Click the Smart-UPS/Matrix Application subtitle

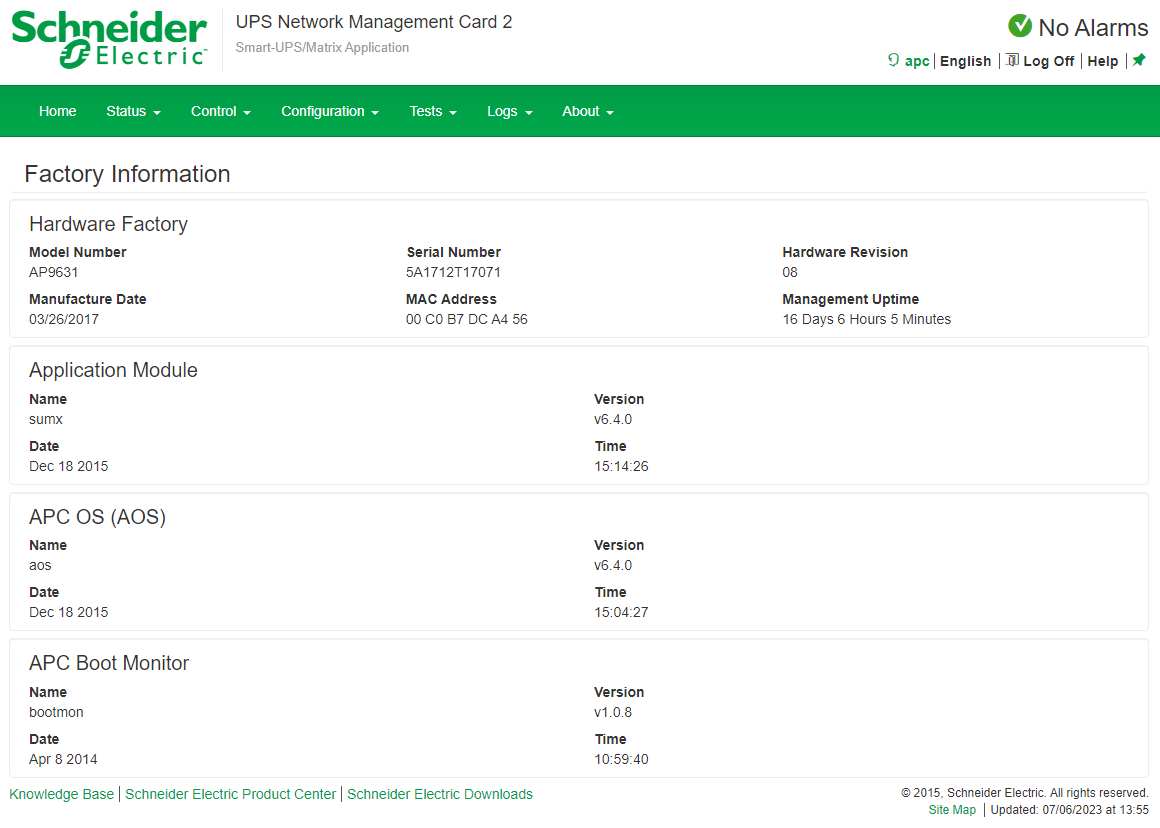(x=322, y=47)
